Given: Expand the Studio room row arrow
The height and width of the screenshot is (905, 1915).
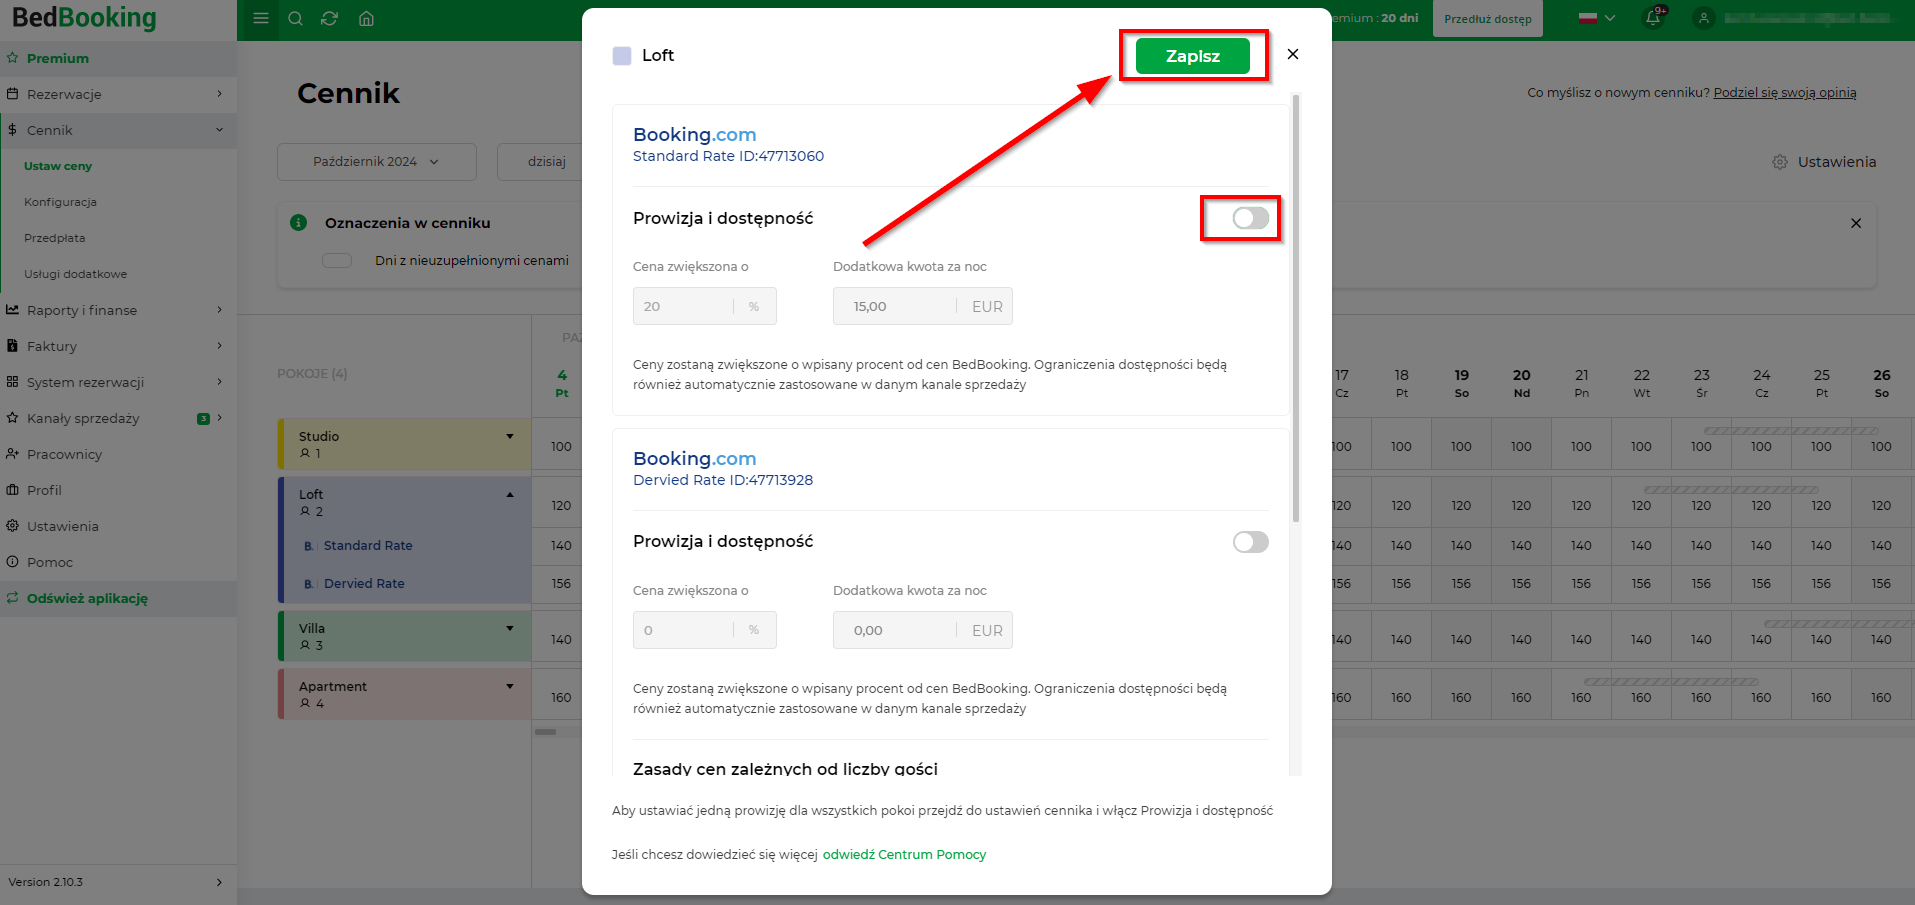Looking at the screenshot, I should pos(510,436).
